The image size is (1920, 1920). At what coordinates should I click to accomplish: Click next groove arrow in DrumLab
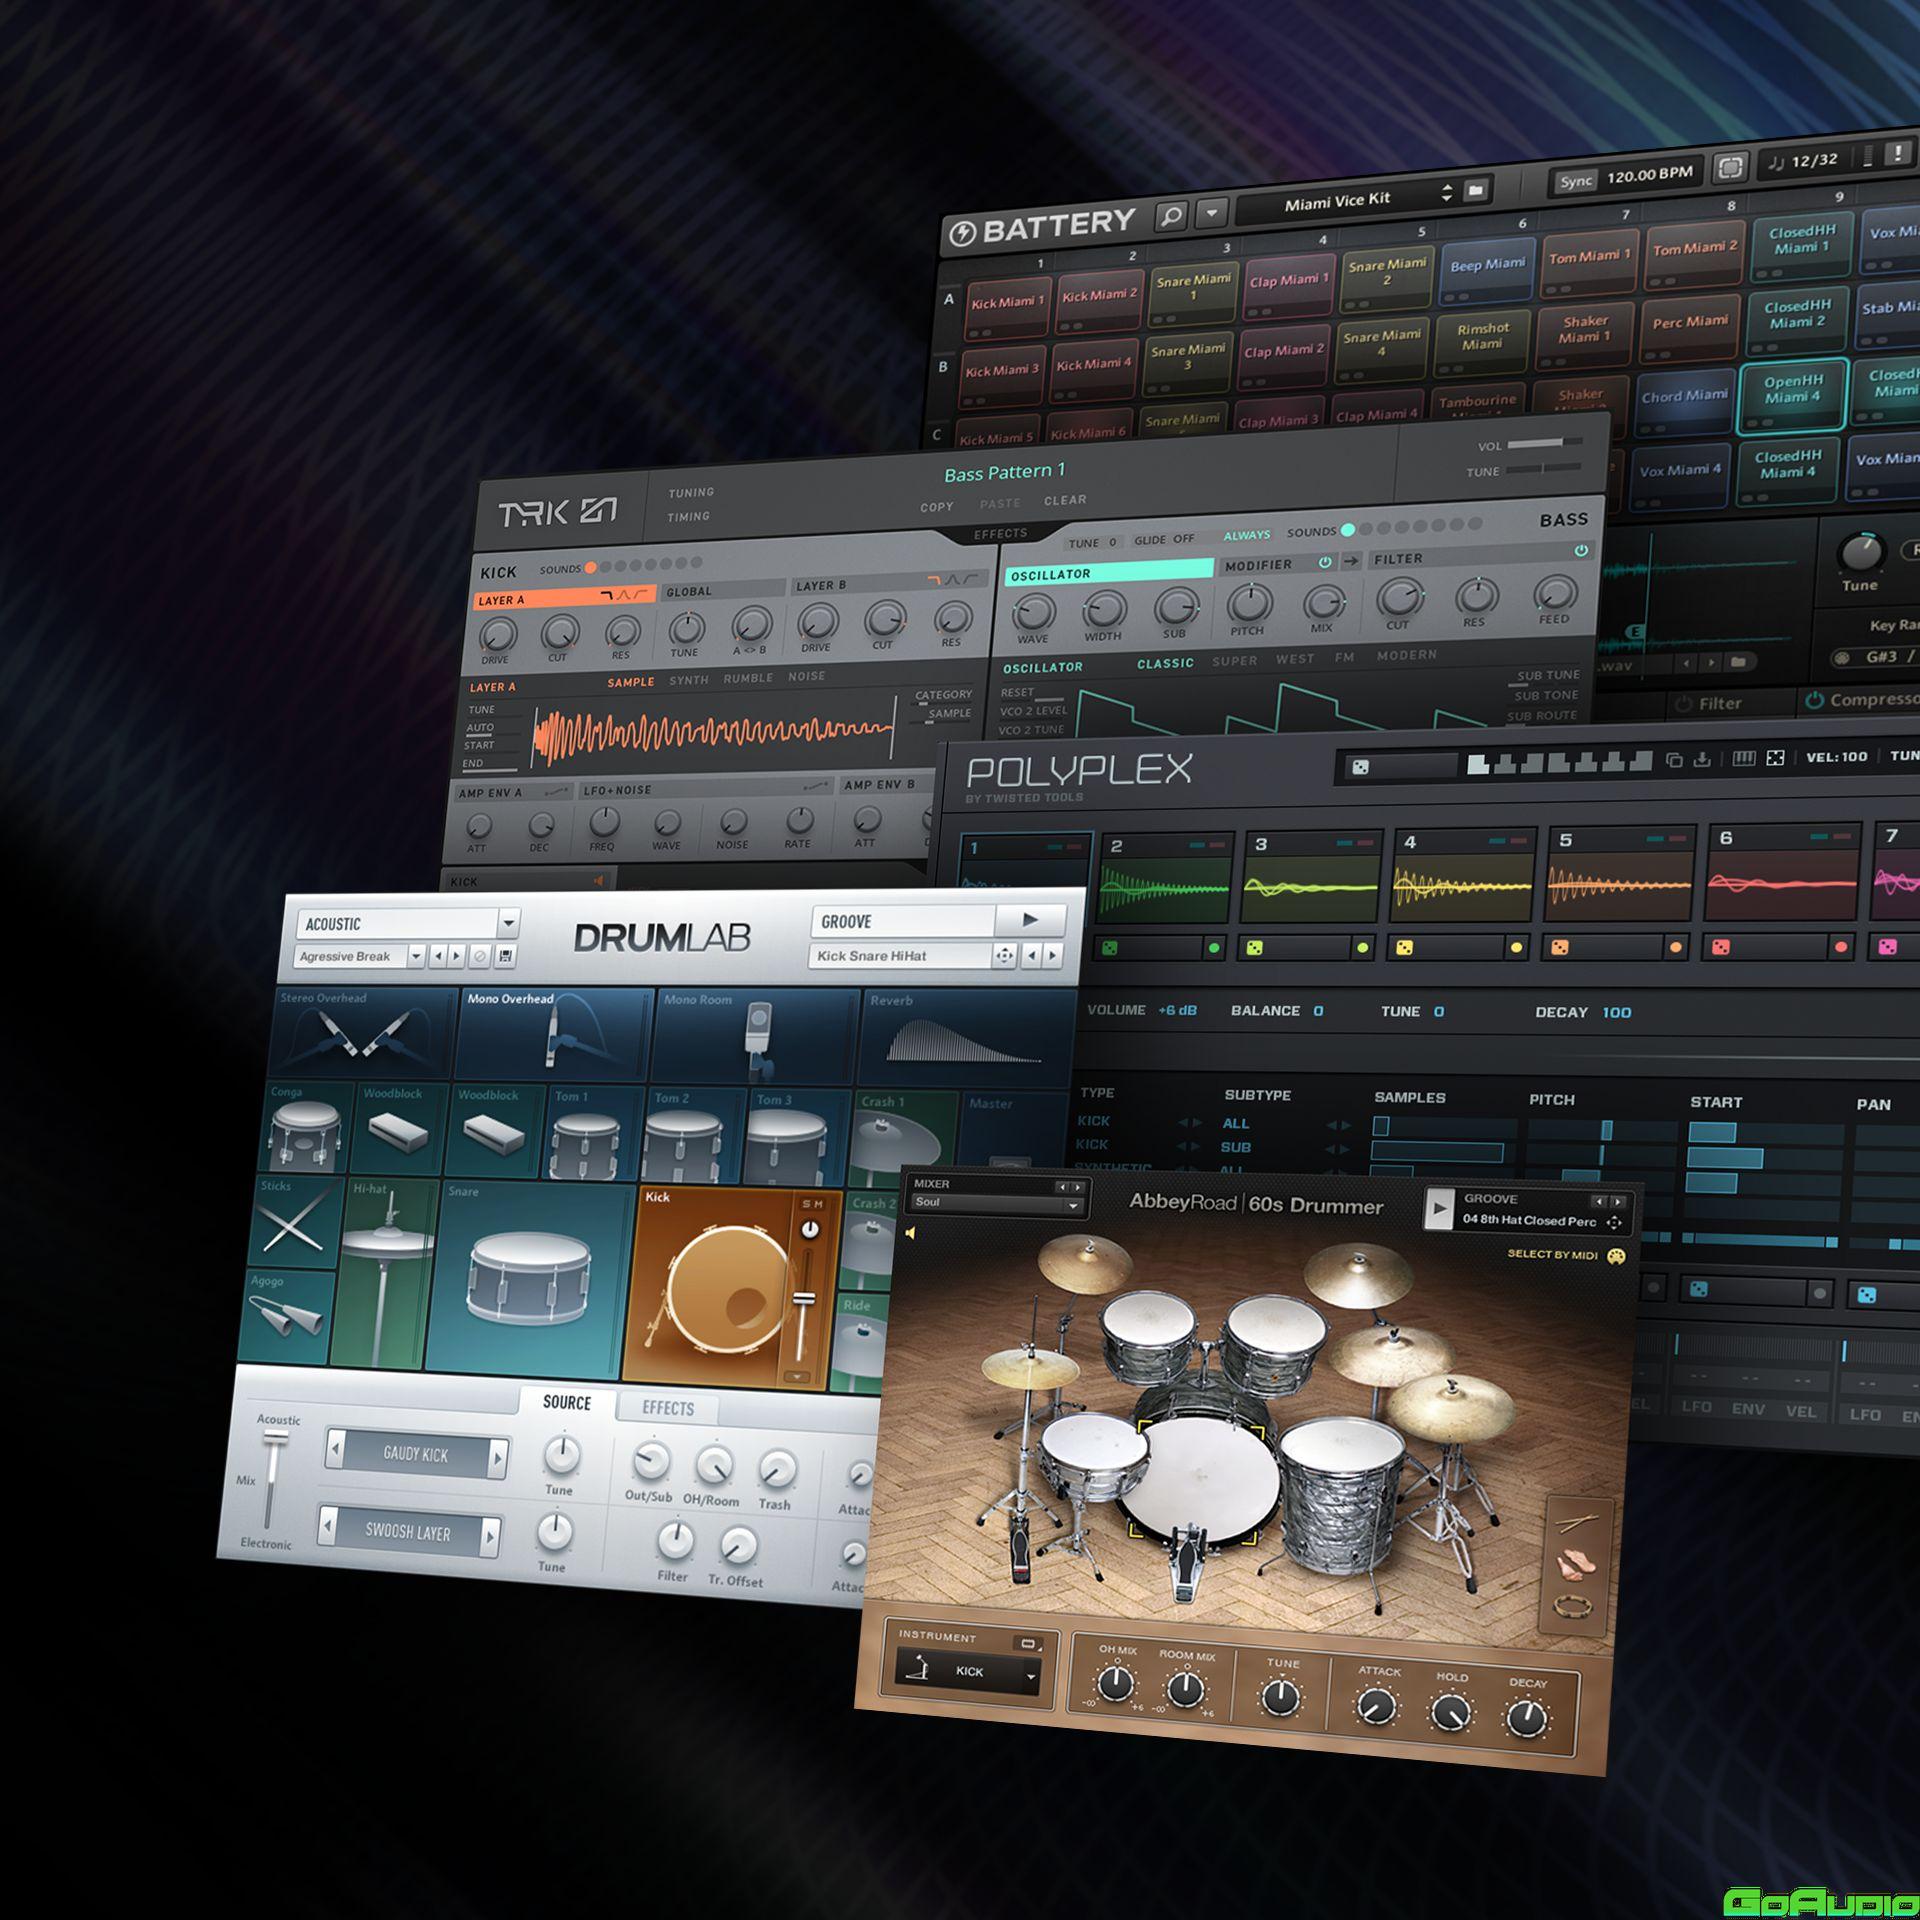click(x=1052, y=956)
